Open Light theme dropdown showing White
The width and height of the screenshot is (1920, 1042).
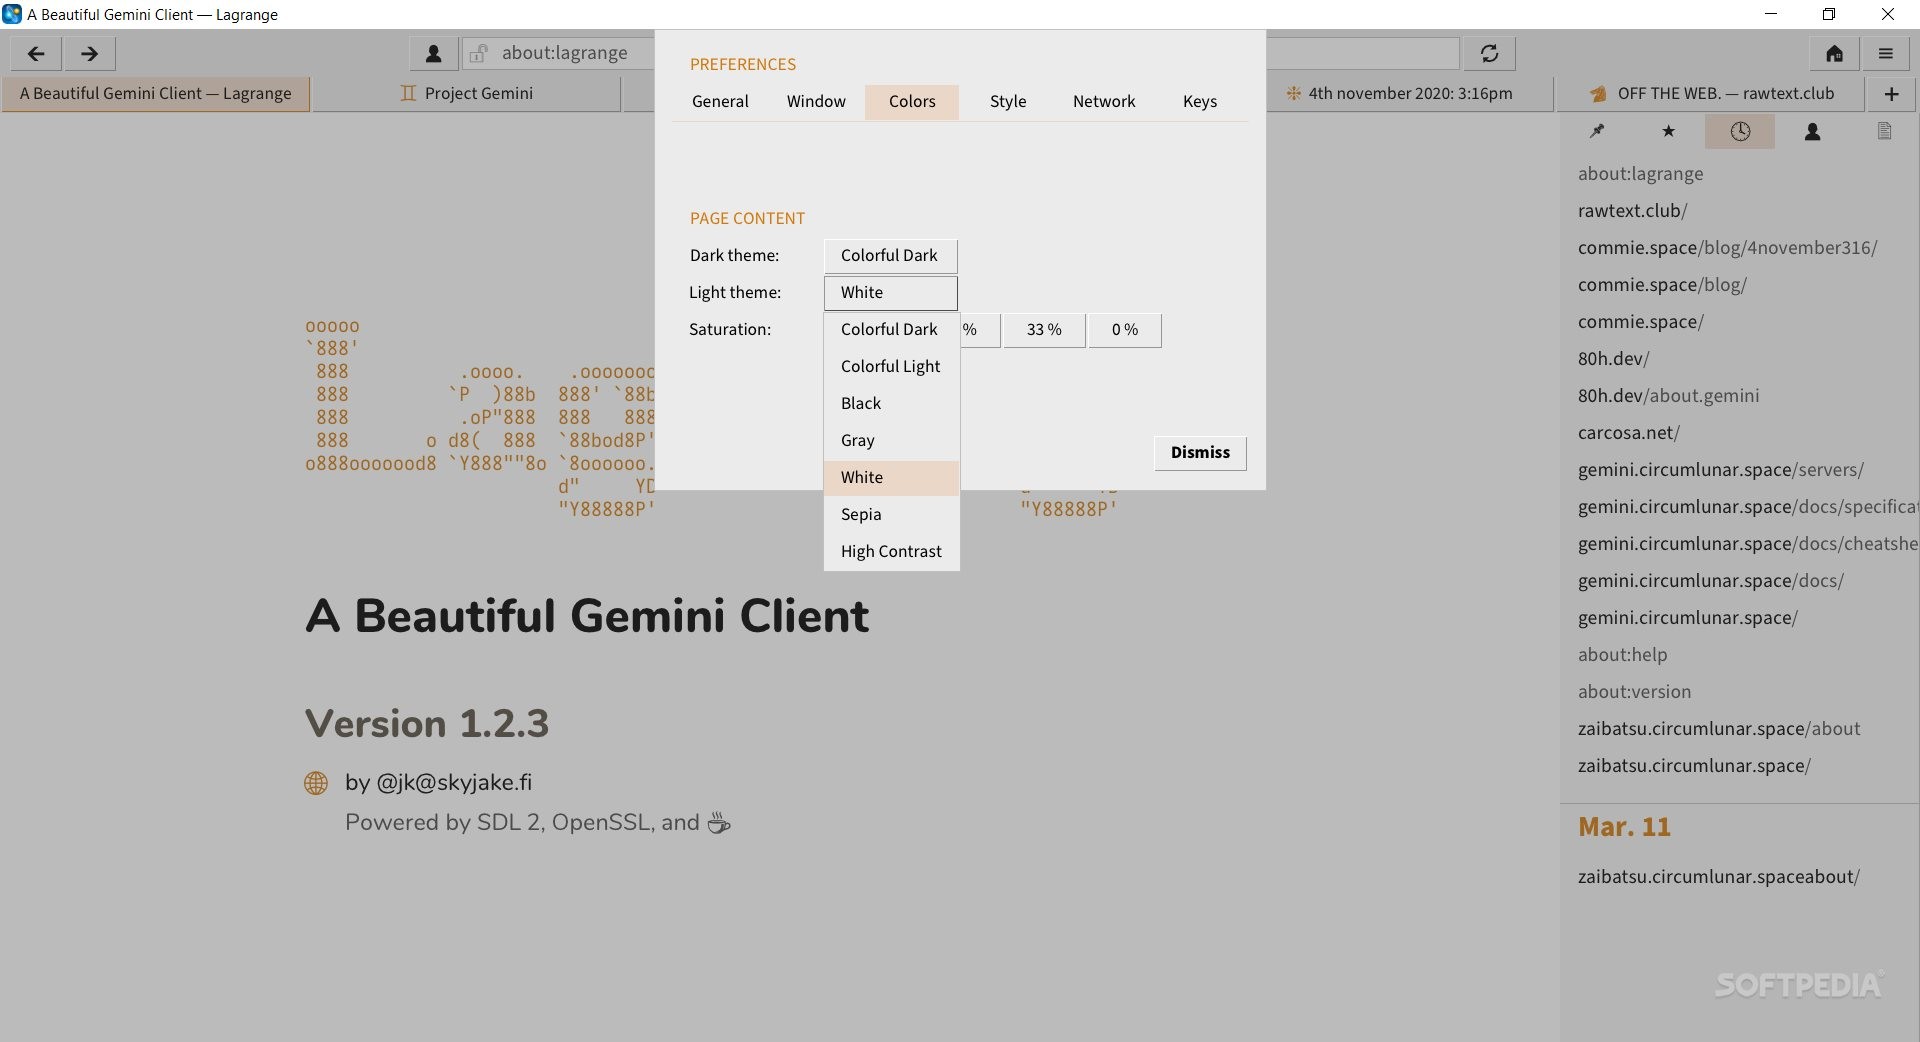click(x=890, y=293)
